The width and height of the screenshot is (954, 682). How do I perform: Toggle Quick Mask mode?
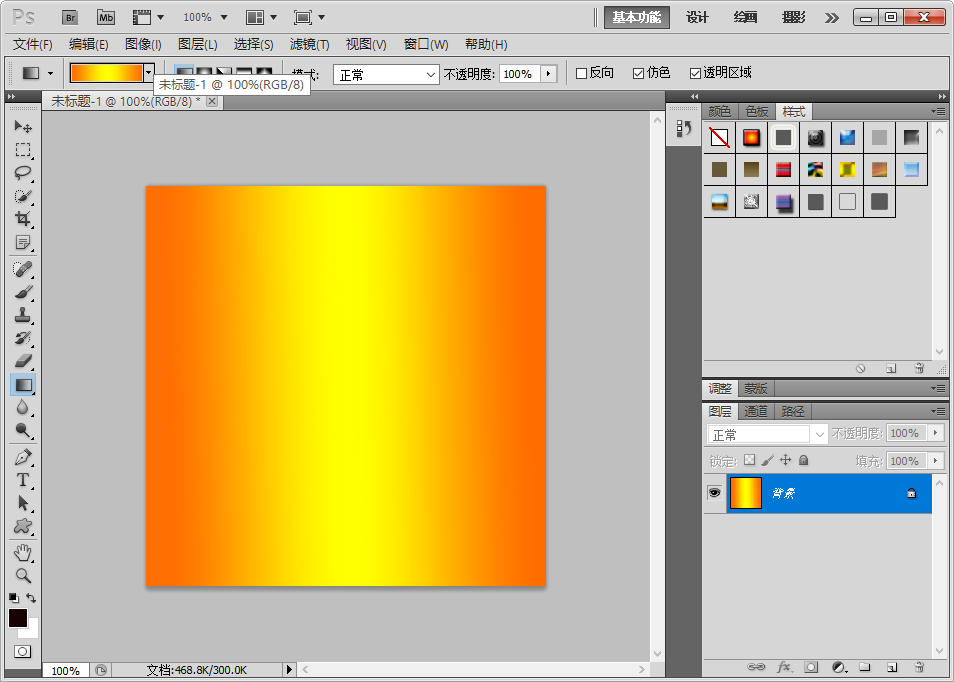(x=23, y=652)
